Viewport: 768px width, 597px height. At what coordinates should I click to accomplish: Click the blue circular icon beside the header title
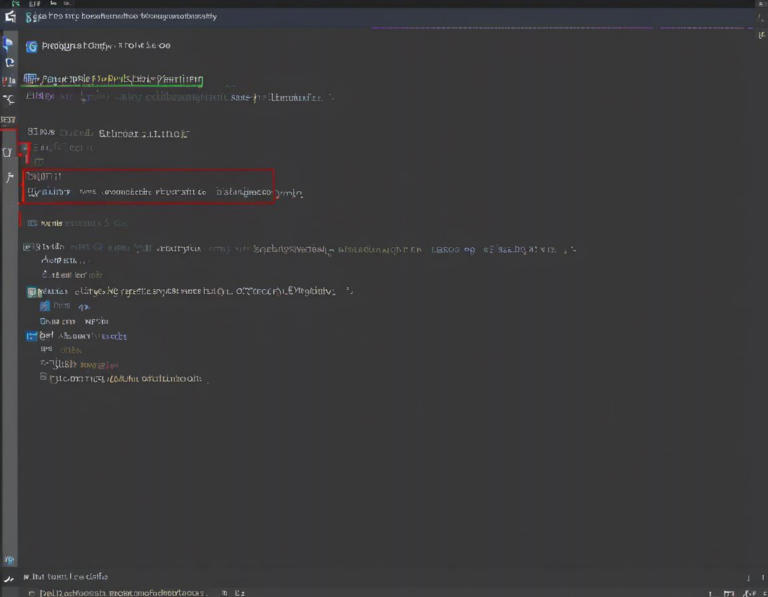point(31,46)
